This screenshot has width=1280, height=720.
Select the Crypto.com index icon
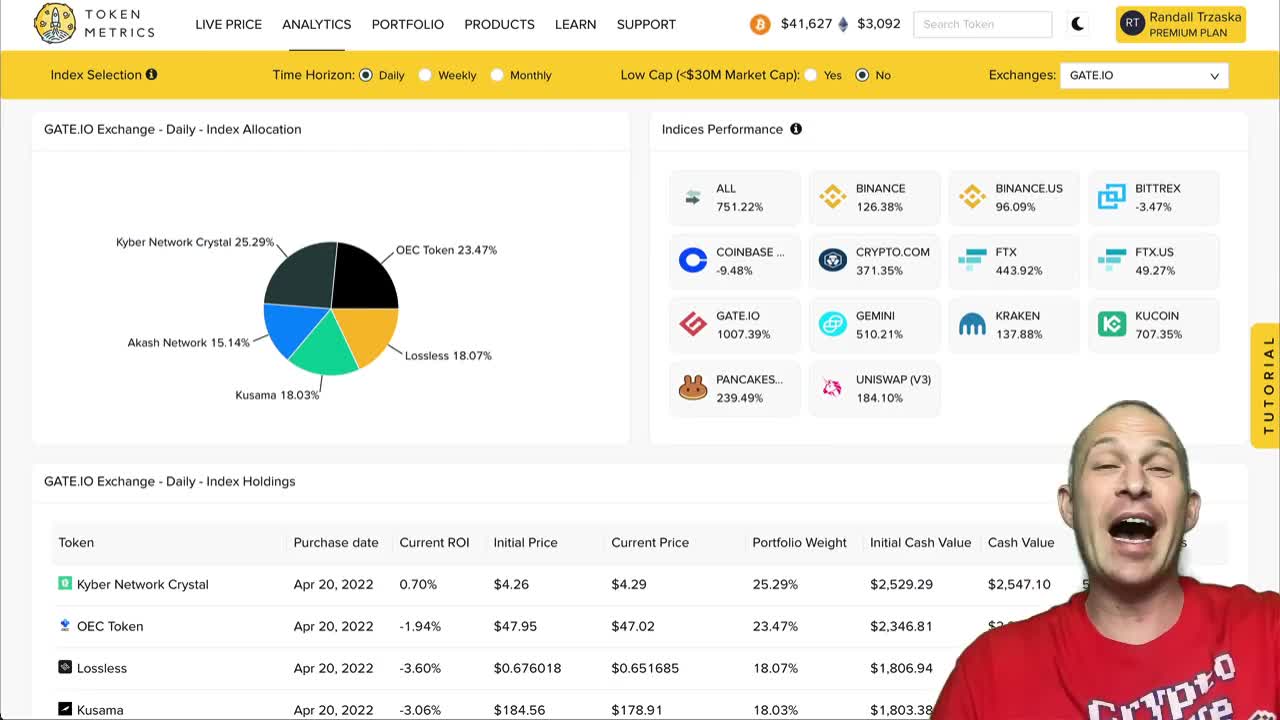click(832, 261)
